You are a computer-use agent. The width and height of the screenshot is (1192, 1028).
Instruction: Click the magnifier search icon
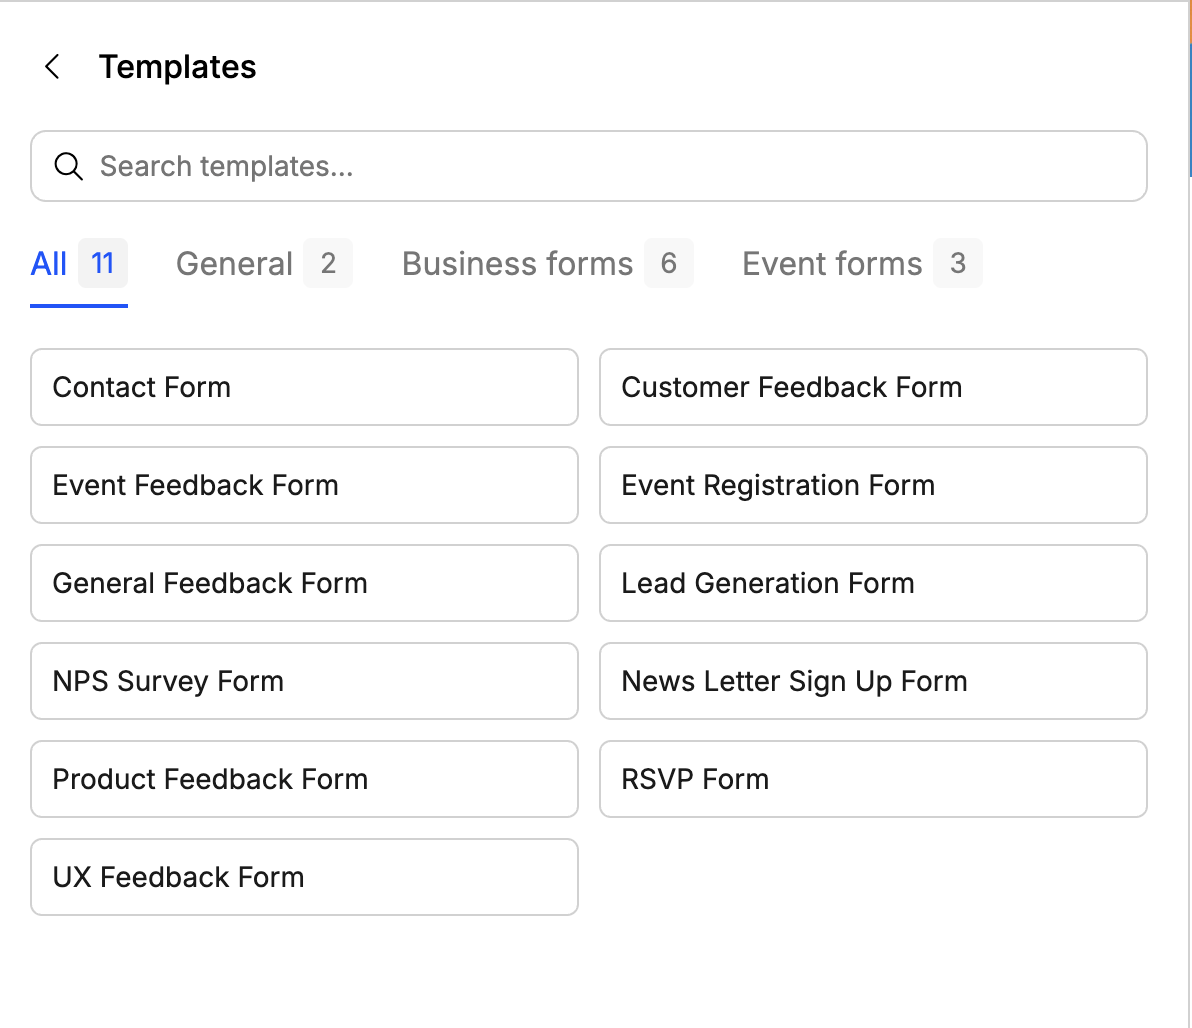(68, 166)
